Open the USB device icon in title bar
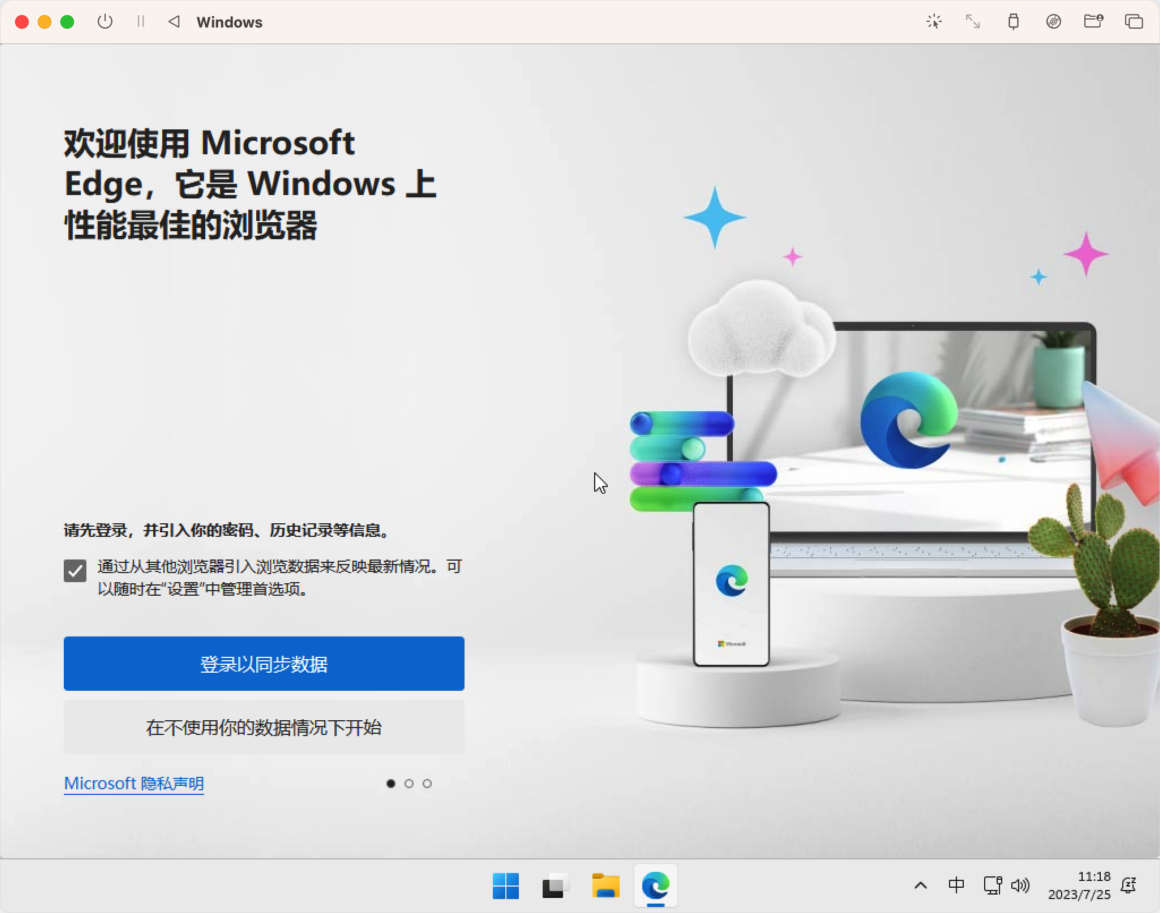The height and width of the screenshot is (913, 1160). 1014,21
